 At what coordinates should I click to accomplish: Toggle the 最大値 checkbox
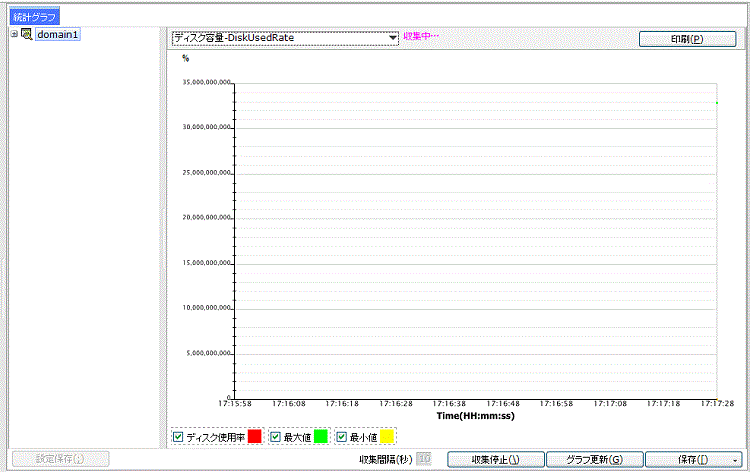click(276, 437)
